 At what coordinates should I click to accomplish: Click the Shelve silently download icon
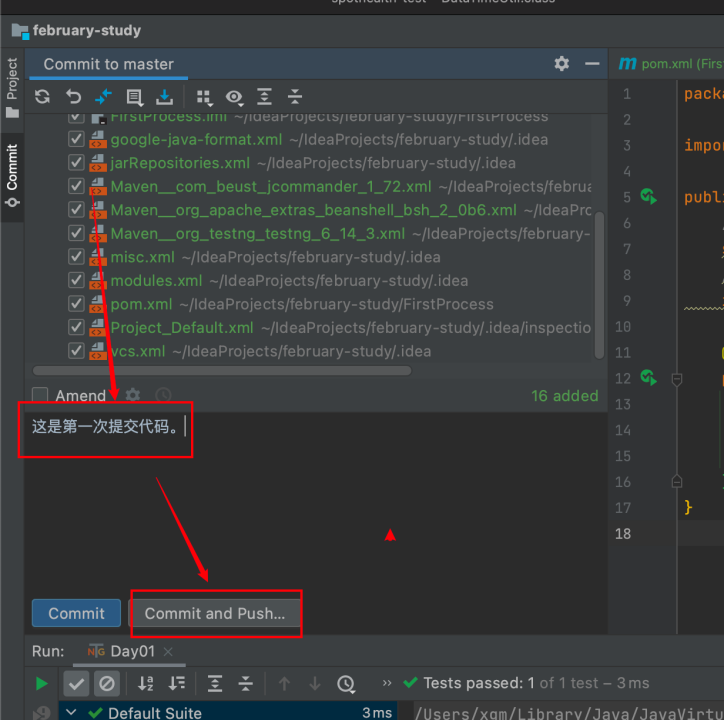pos(164,97)
